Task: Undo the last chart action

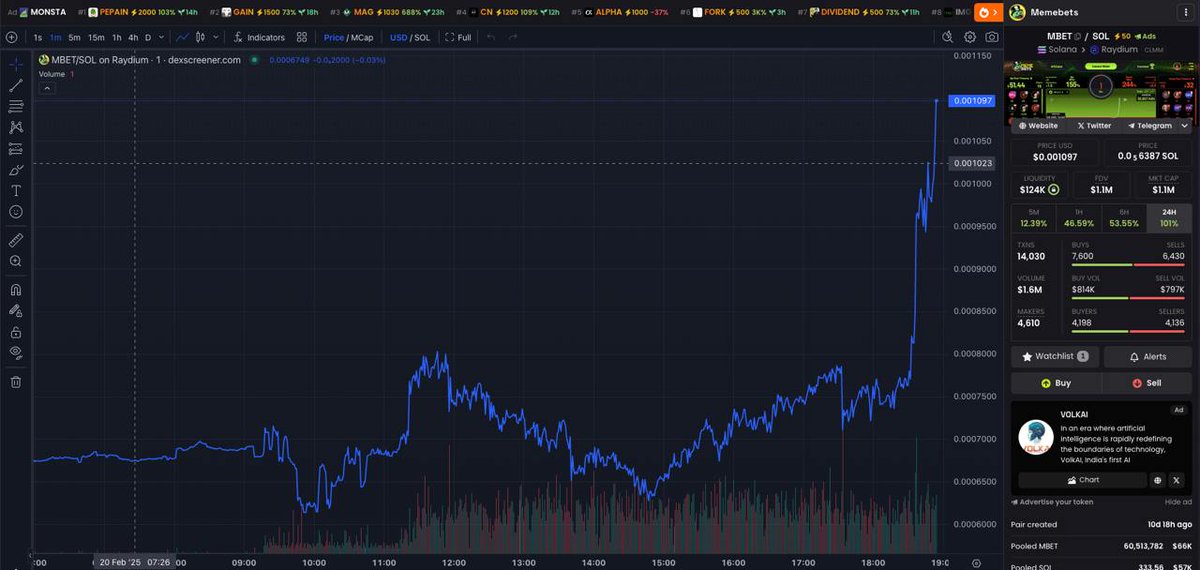Action: click(x=491, y=37)
